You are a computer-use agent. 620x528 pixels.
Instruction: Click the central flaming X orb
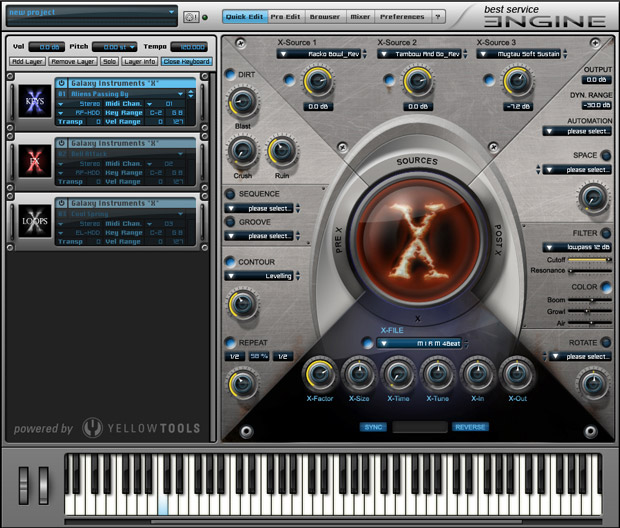point(418,241)
